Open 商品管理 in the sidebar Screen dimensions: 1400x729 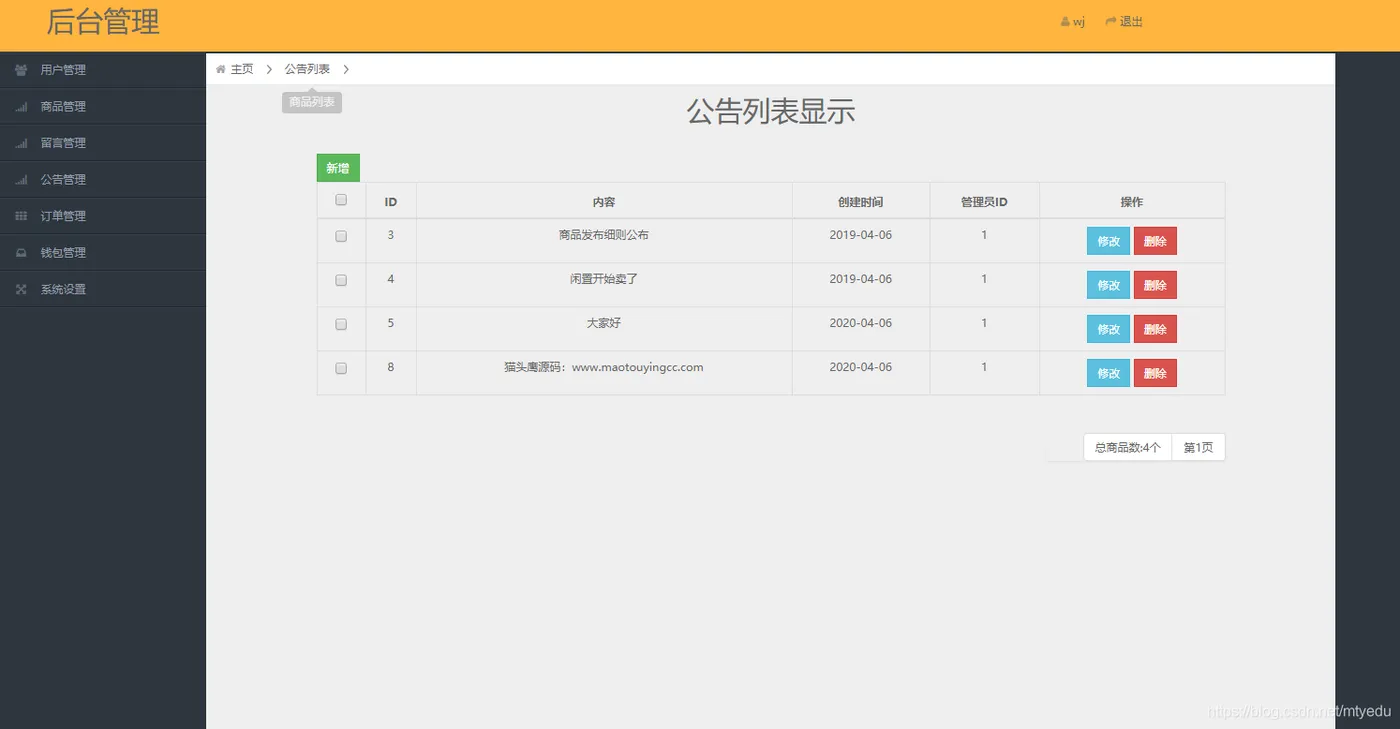tap(103, 107)
